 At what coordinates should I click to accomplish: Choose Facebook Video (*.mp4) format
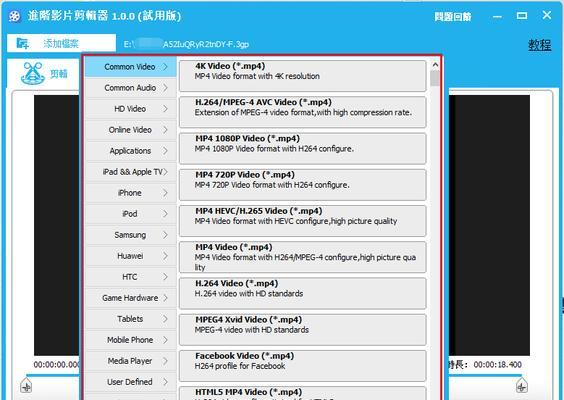click(x=303, y=366)
